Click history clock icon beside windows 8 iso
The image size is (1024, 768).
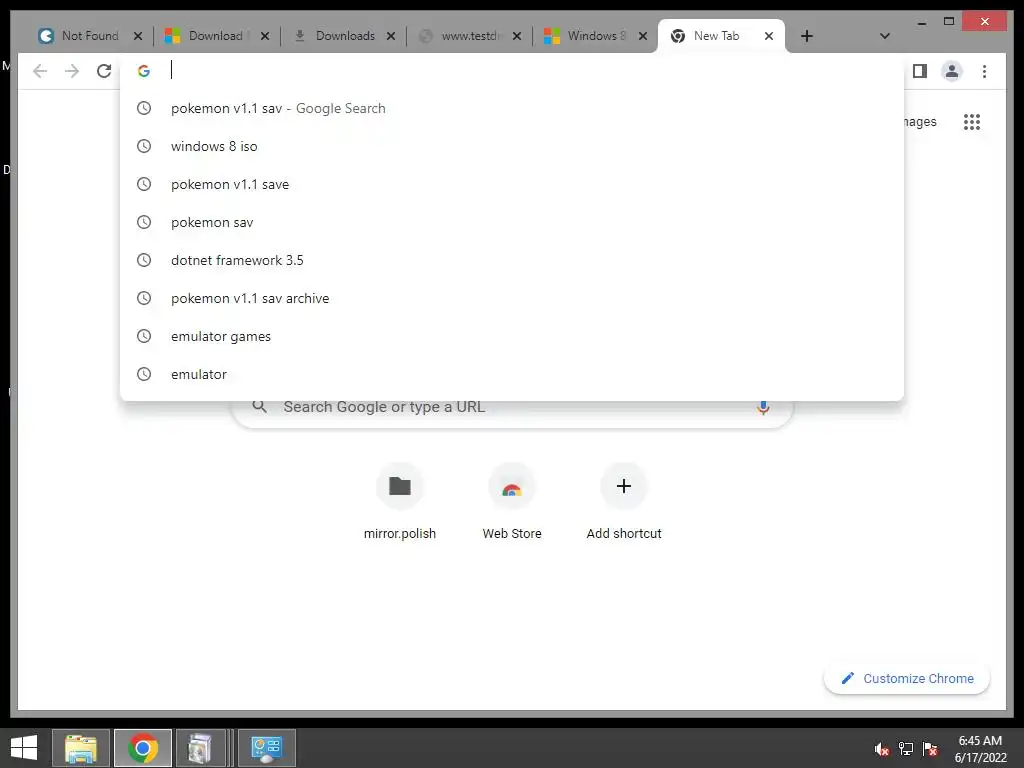pyautogui.click(x=144, y=146)
